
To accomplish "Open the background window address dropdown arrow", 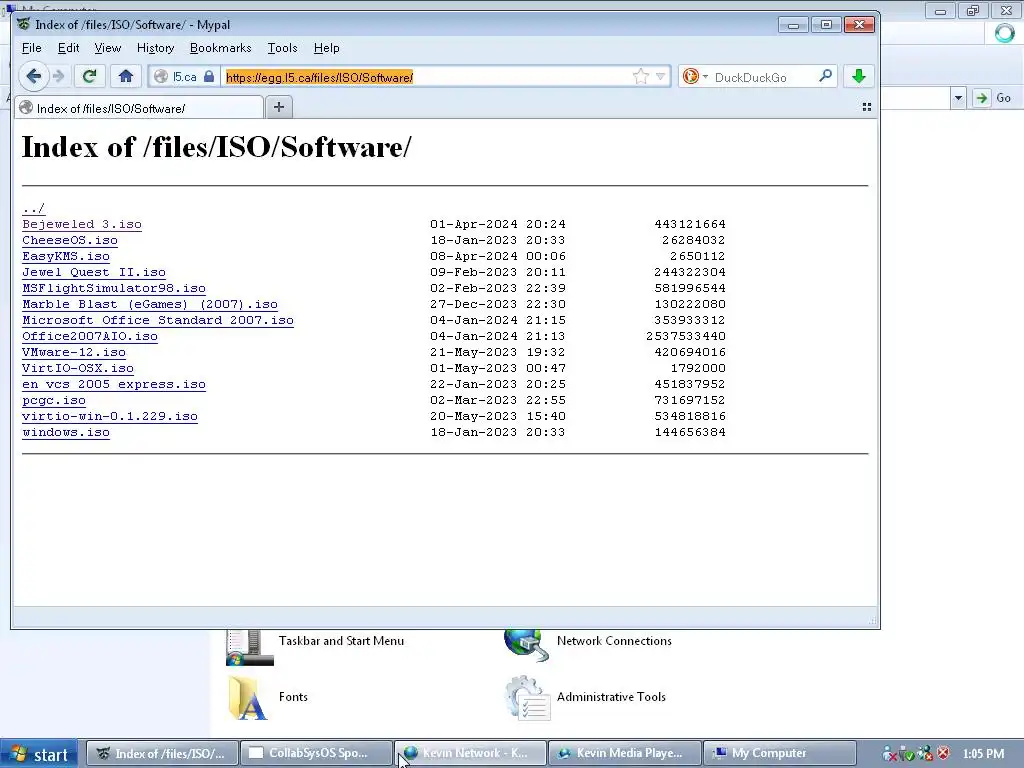I will (958, 98).
